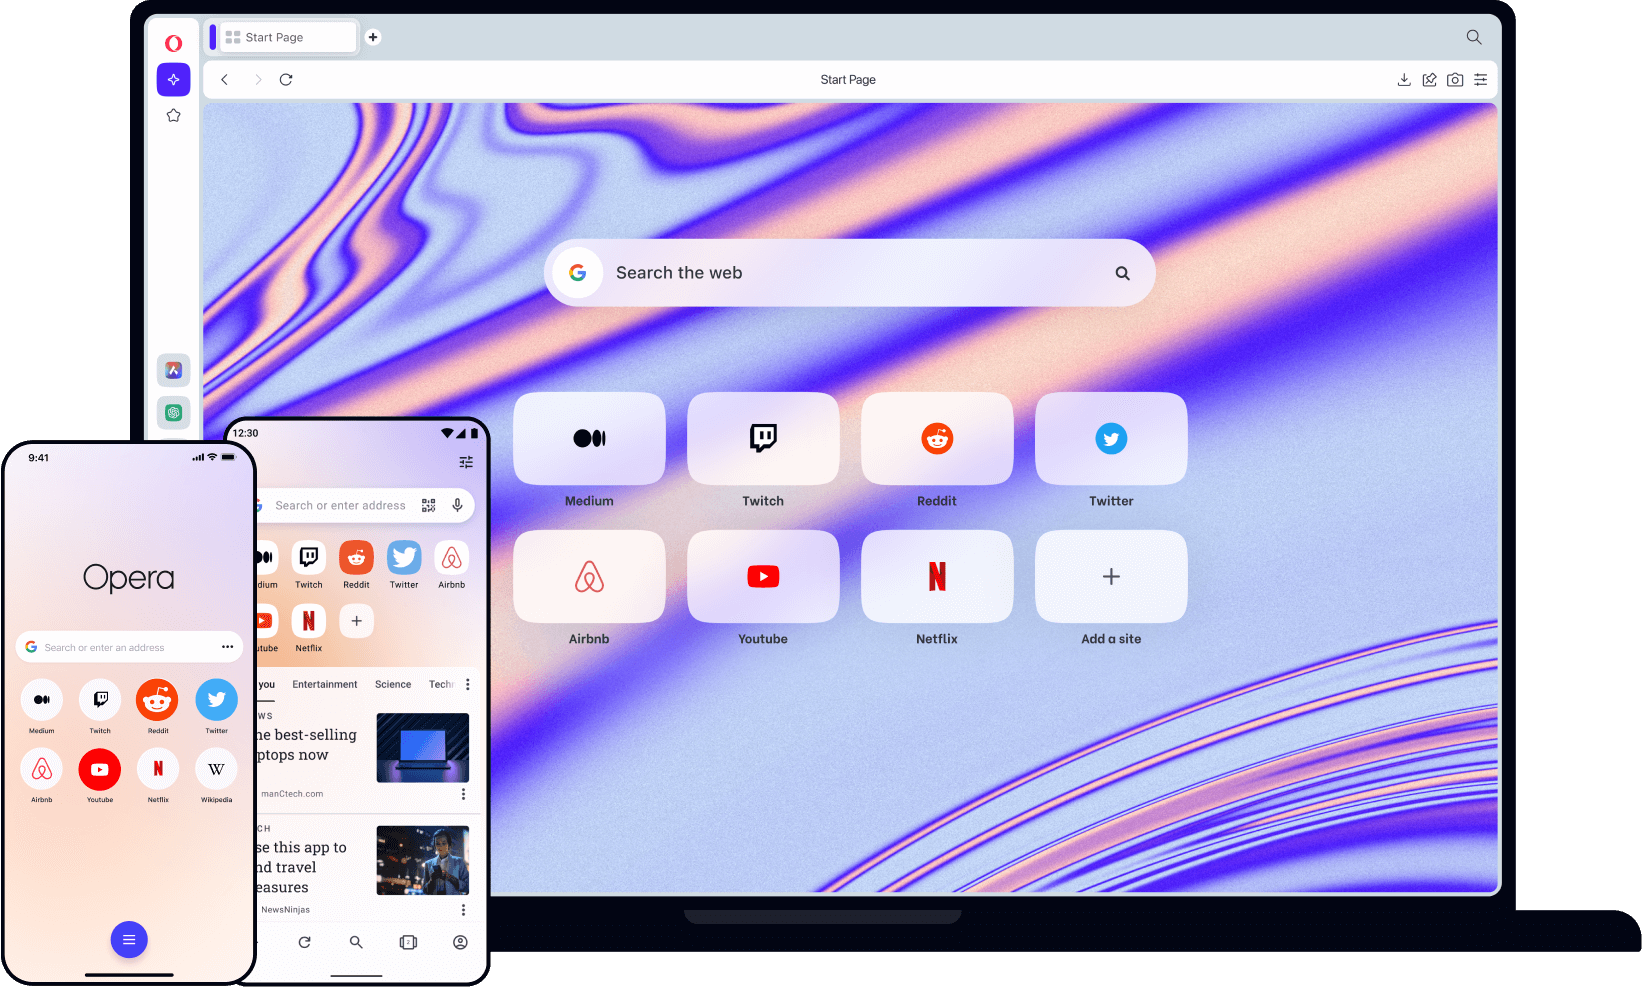
Task: Open the tab switcher showing 2 tabs
Action: click(x=408, y=942)
